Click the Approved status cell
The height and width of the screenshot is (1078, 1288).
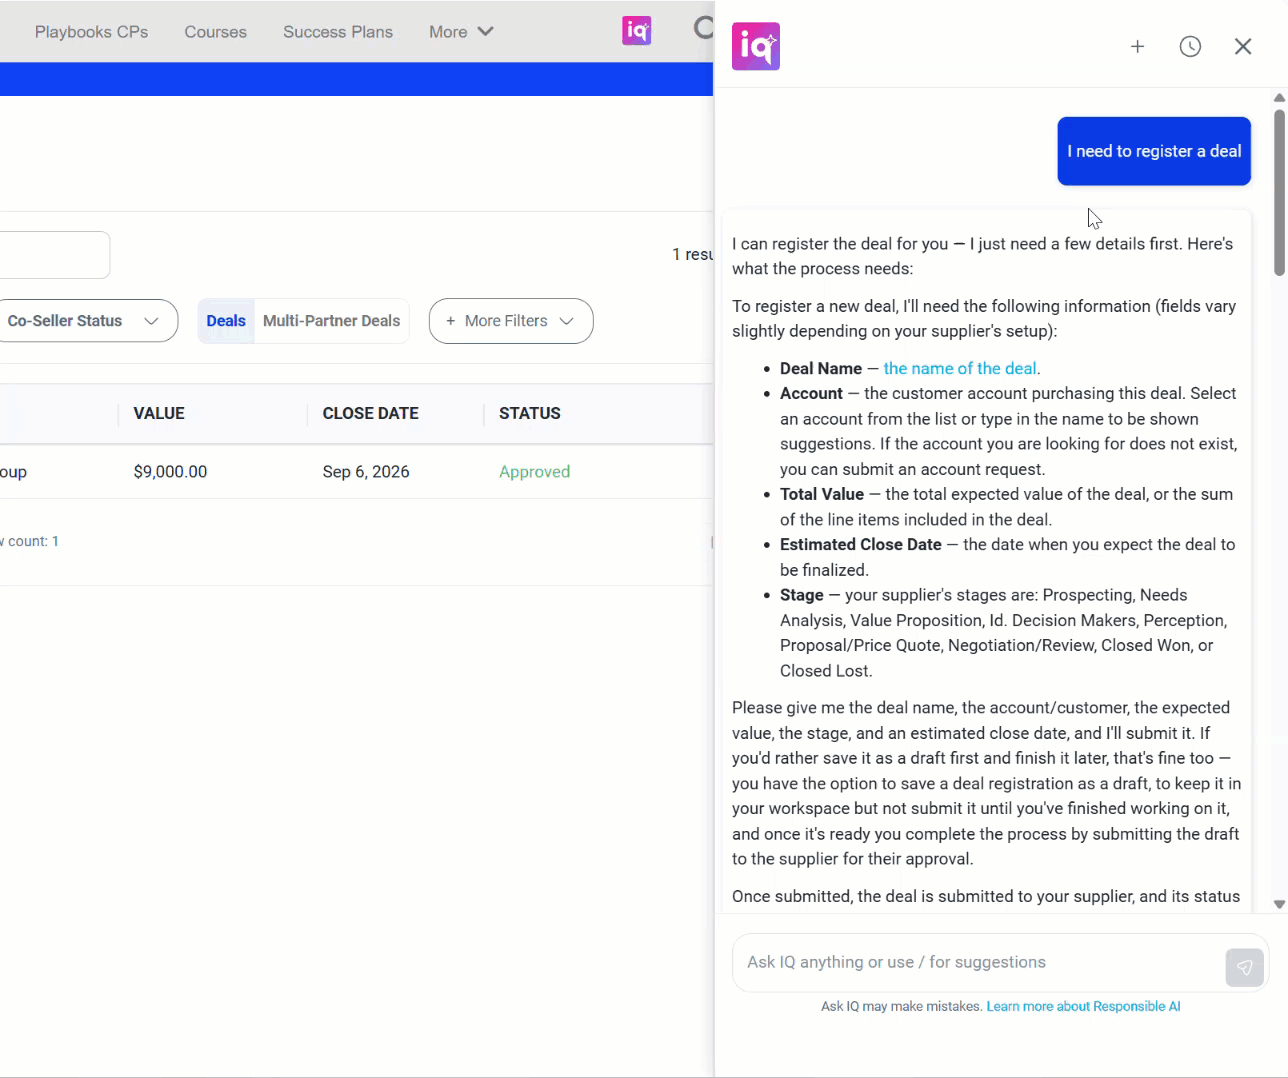pos(534,472)
